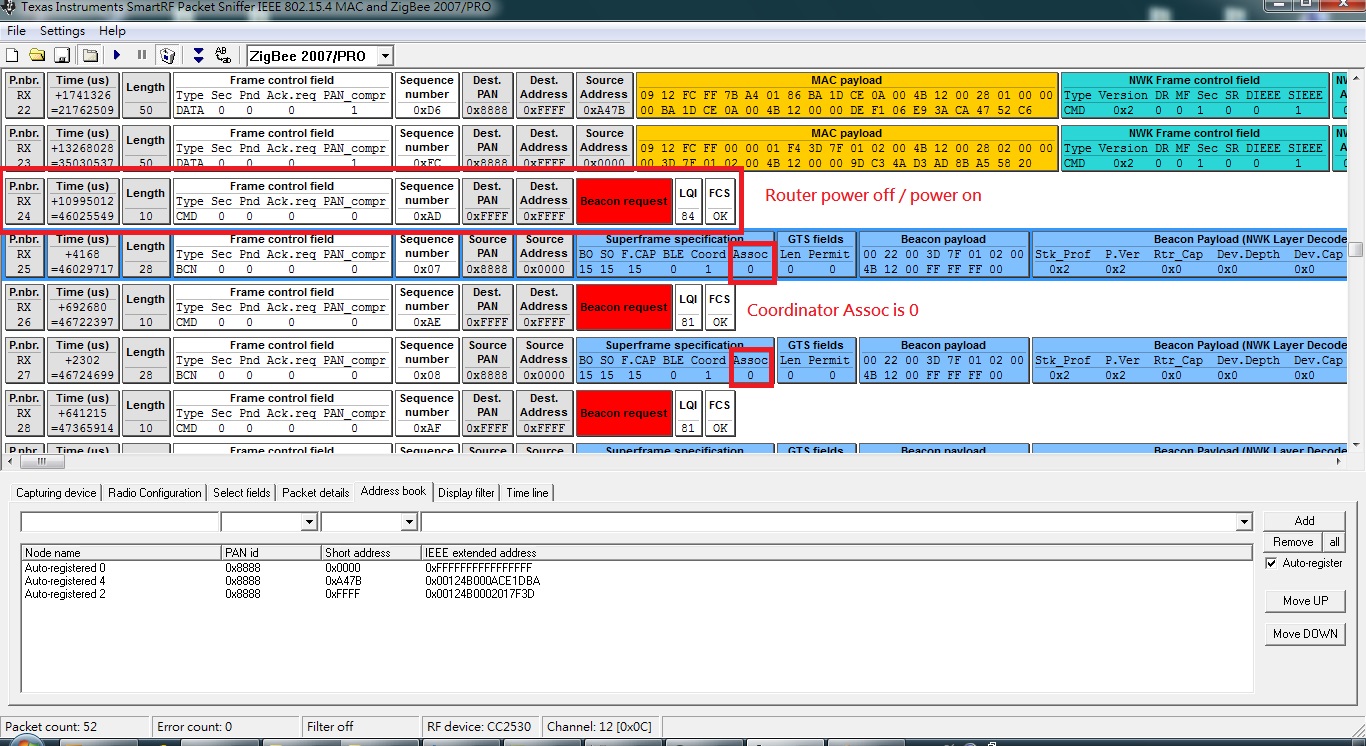Viewport: 1366px width, 746px height.
Task: Select the 'Auto-registered 0' address row
Action: click(637, 568)
